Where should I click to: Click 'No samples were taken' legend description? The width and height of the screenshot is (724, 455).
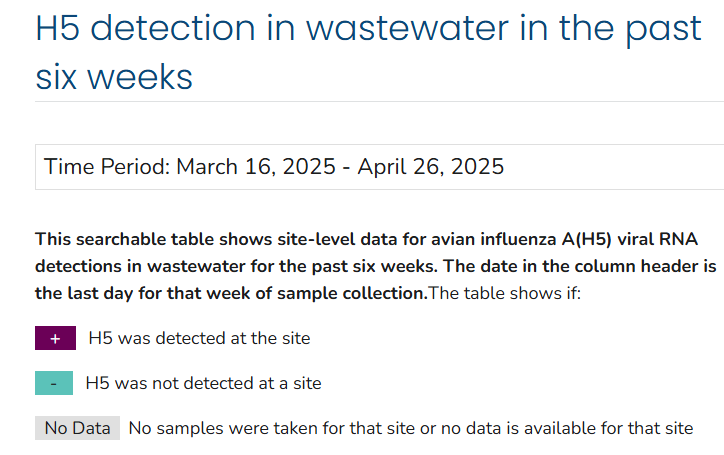point(411,428)
